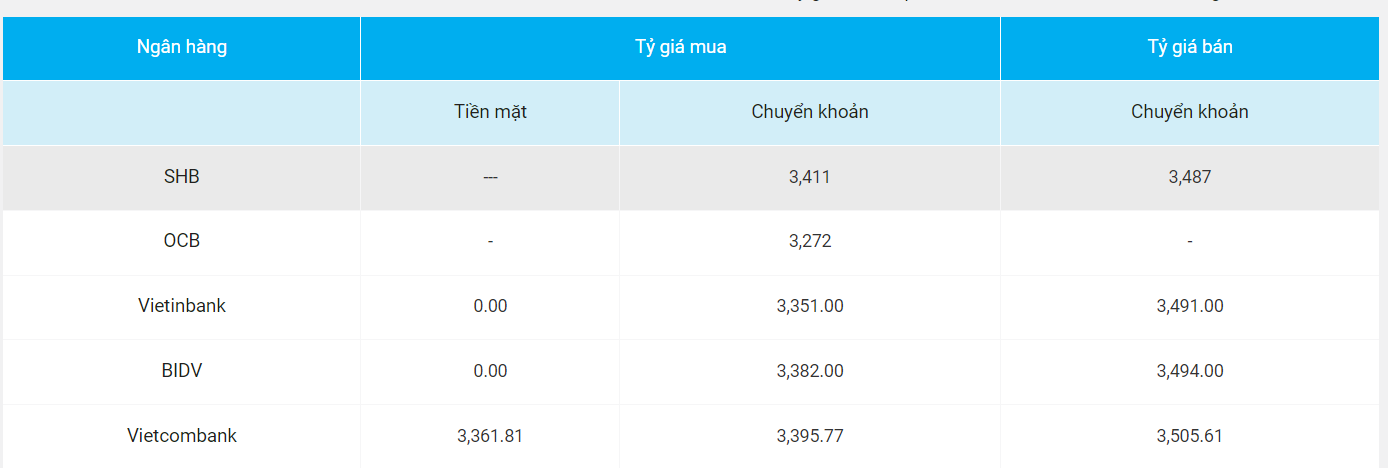Click the SHB bank row name
Screen dimensions: 1388x468
pyautogui.click(x=182, y=177)
